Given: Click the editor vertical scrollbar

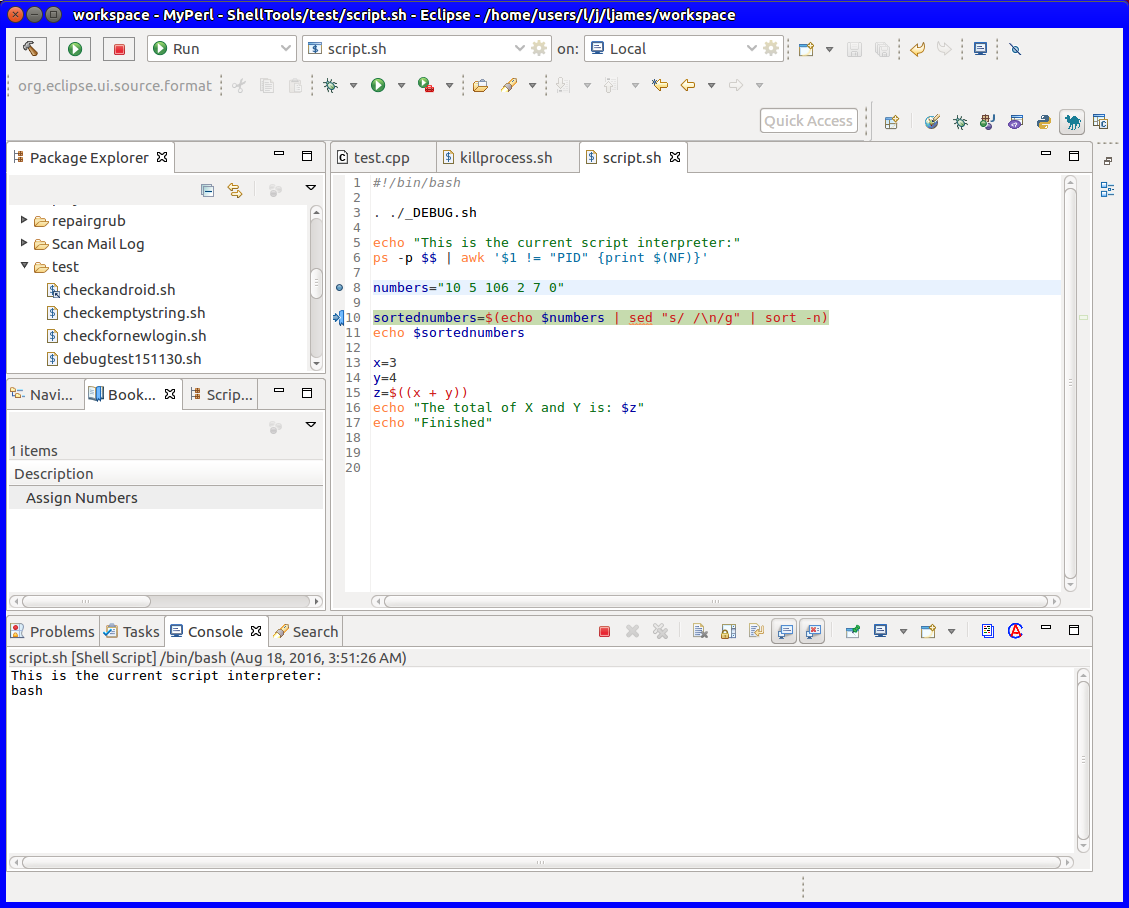Looking at the screenshot, I should coord(1070,382).
